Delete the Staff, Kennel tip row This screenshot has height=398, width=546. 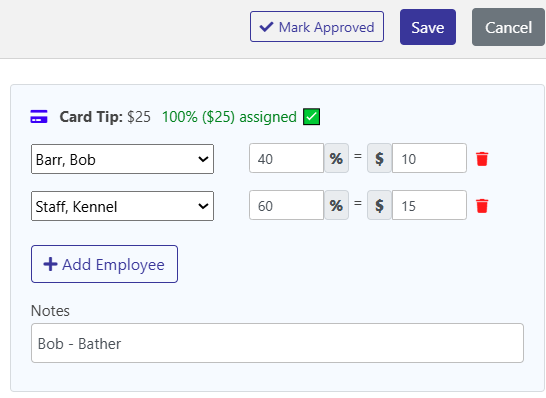(x=482, y=206)
